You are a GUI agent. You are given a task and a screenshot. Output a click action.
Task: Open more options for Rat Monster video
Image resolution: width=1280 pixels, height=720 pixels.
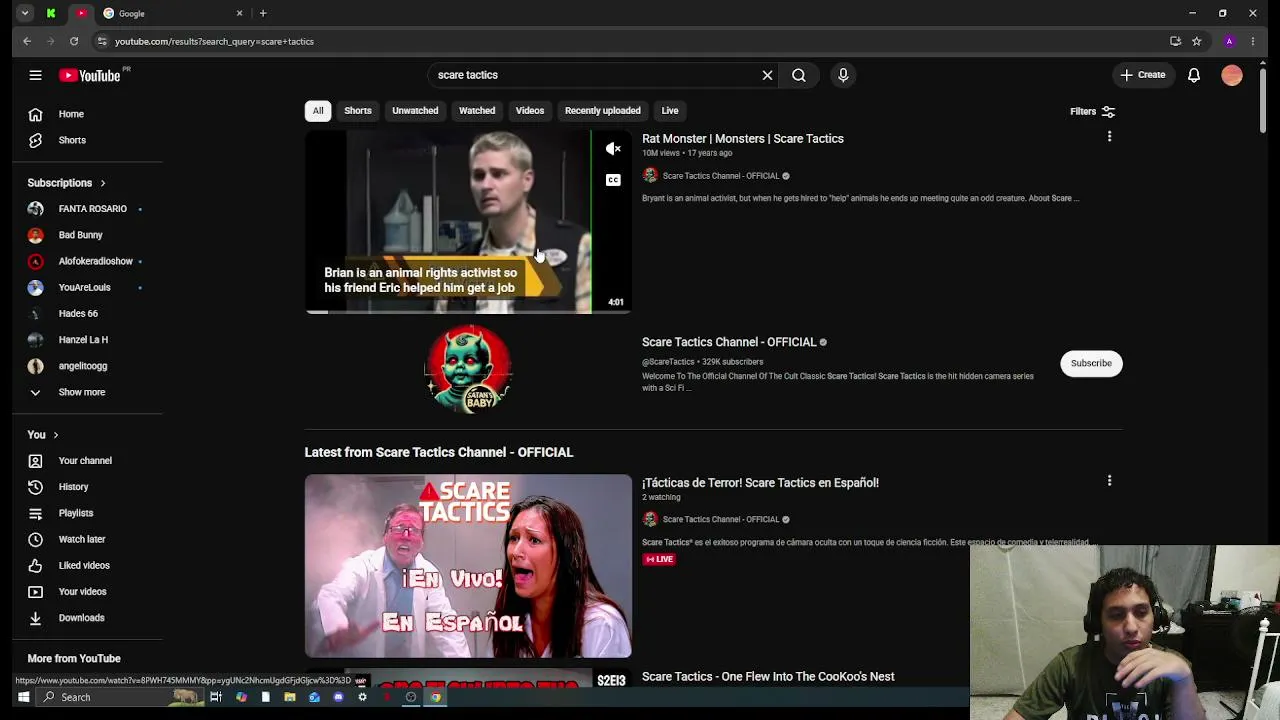1109,137
